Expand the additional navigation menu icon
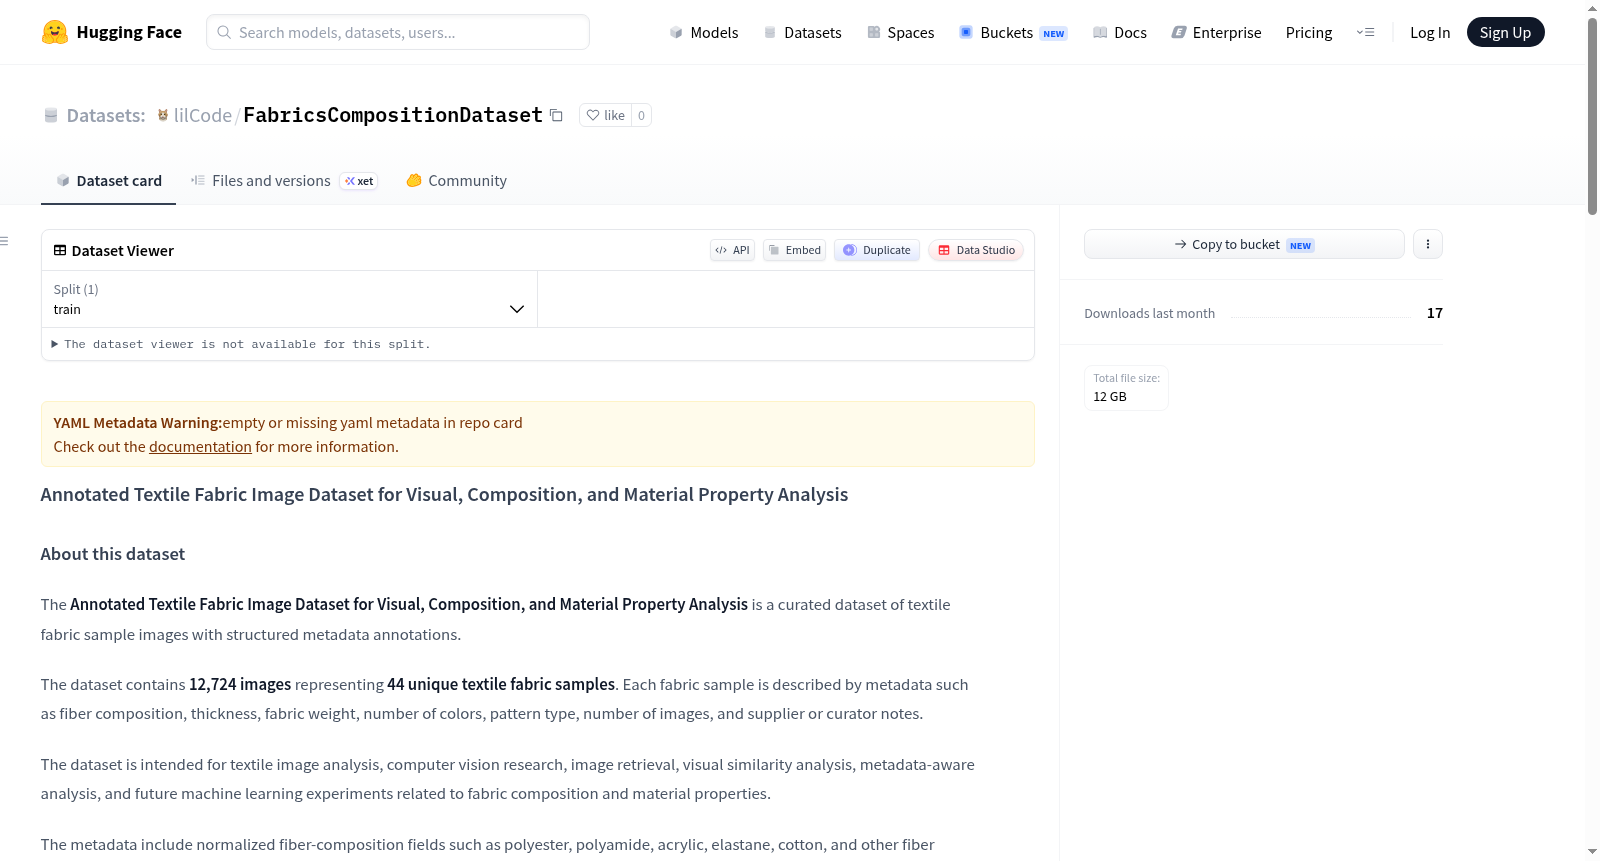 pos(1365,32)
